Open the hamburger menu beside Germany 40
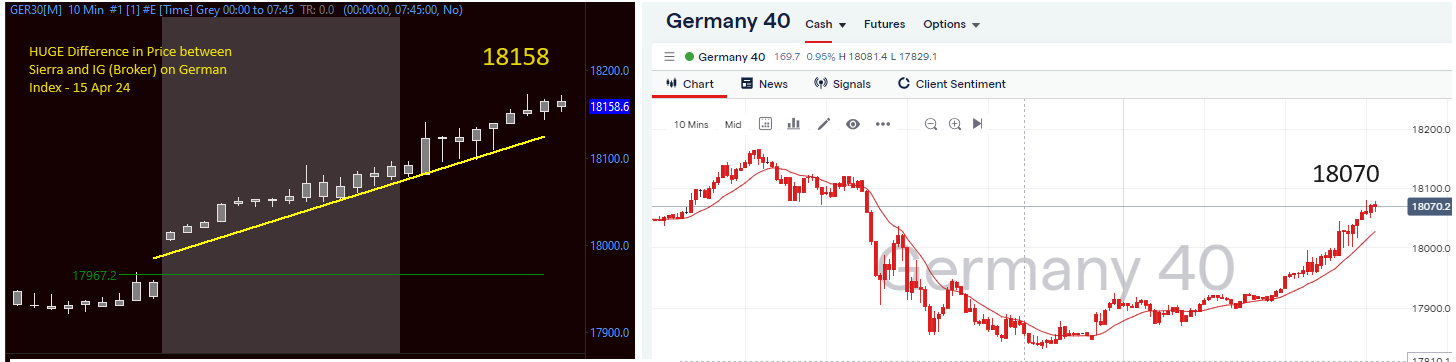Image resolution: width=1456 pixels, height=362 pixels. [x=670, y=57]
